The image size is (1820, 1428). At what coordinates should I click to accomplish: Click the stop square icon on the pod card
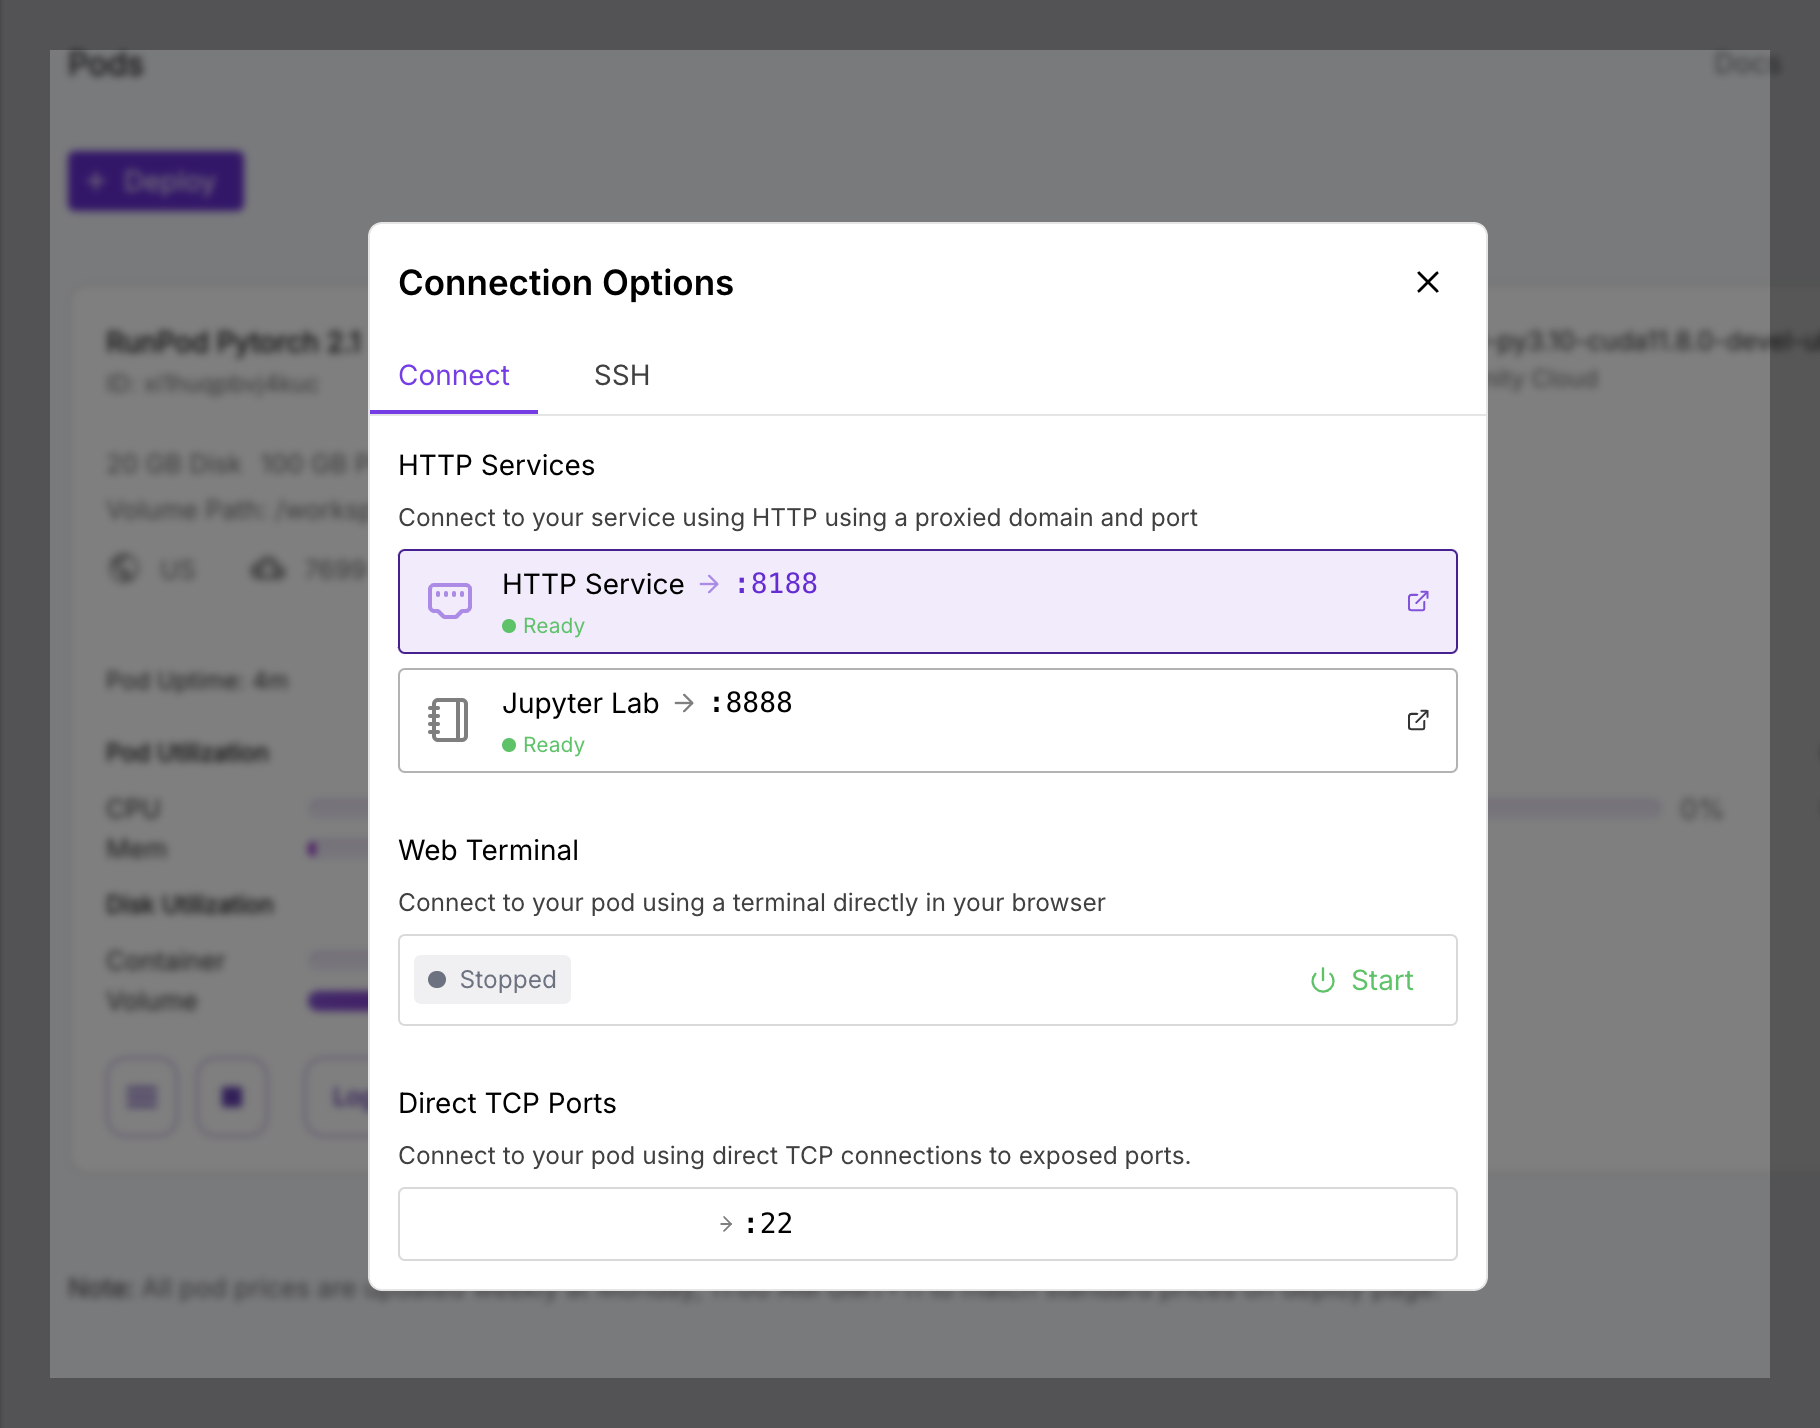point(231,1097)
